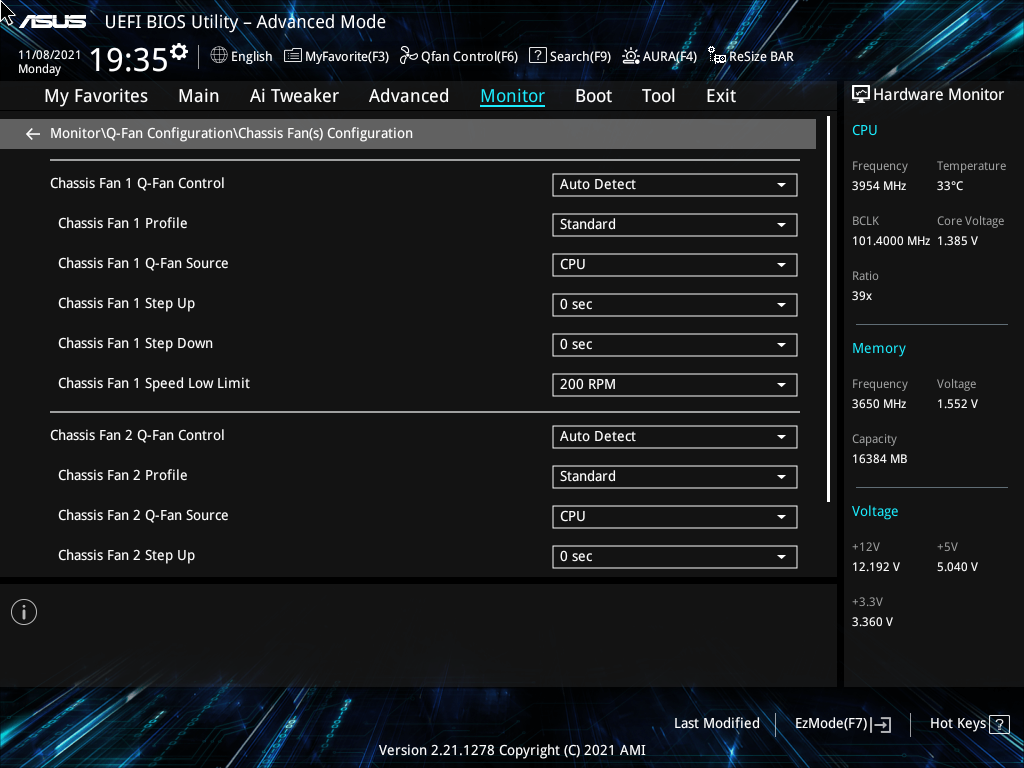Viewport: 1024px width, 768px height.
Task: Click the 16384 MB capacity value
Action: 880,459
